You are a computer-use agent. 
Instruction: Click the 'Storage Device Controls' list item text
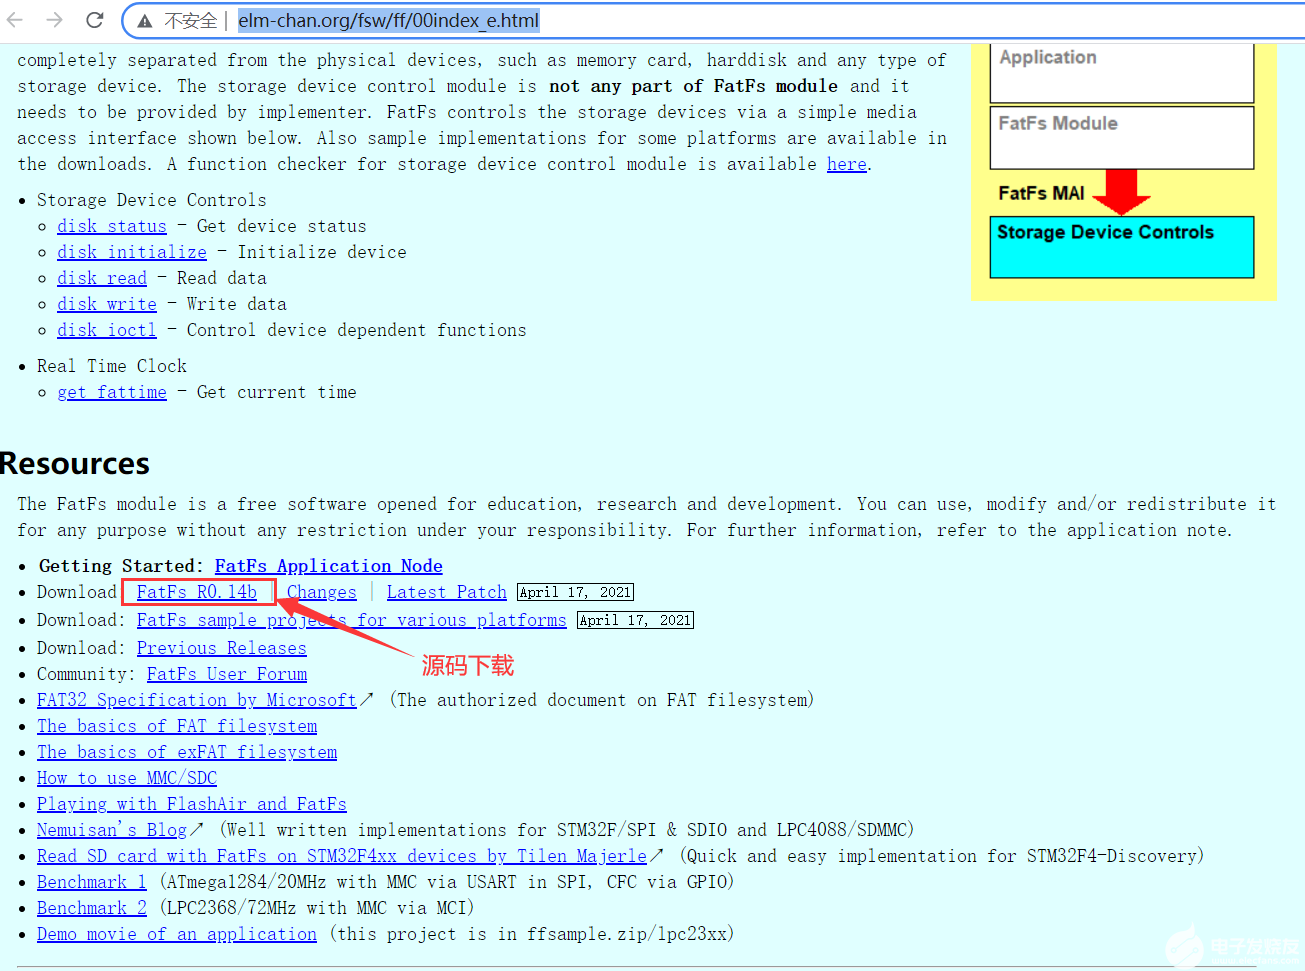point(152,200)
